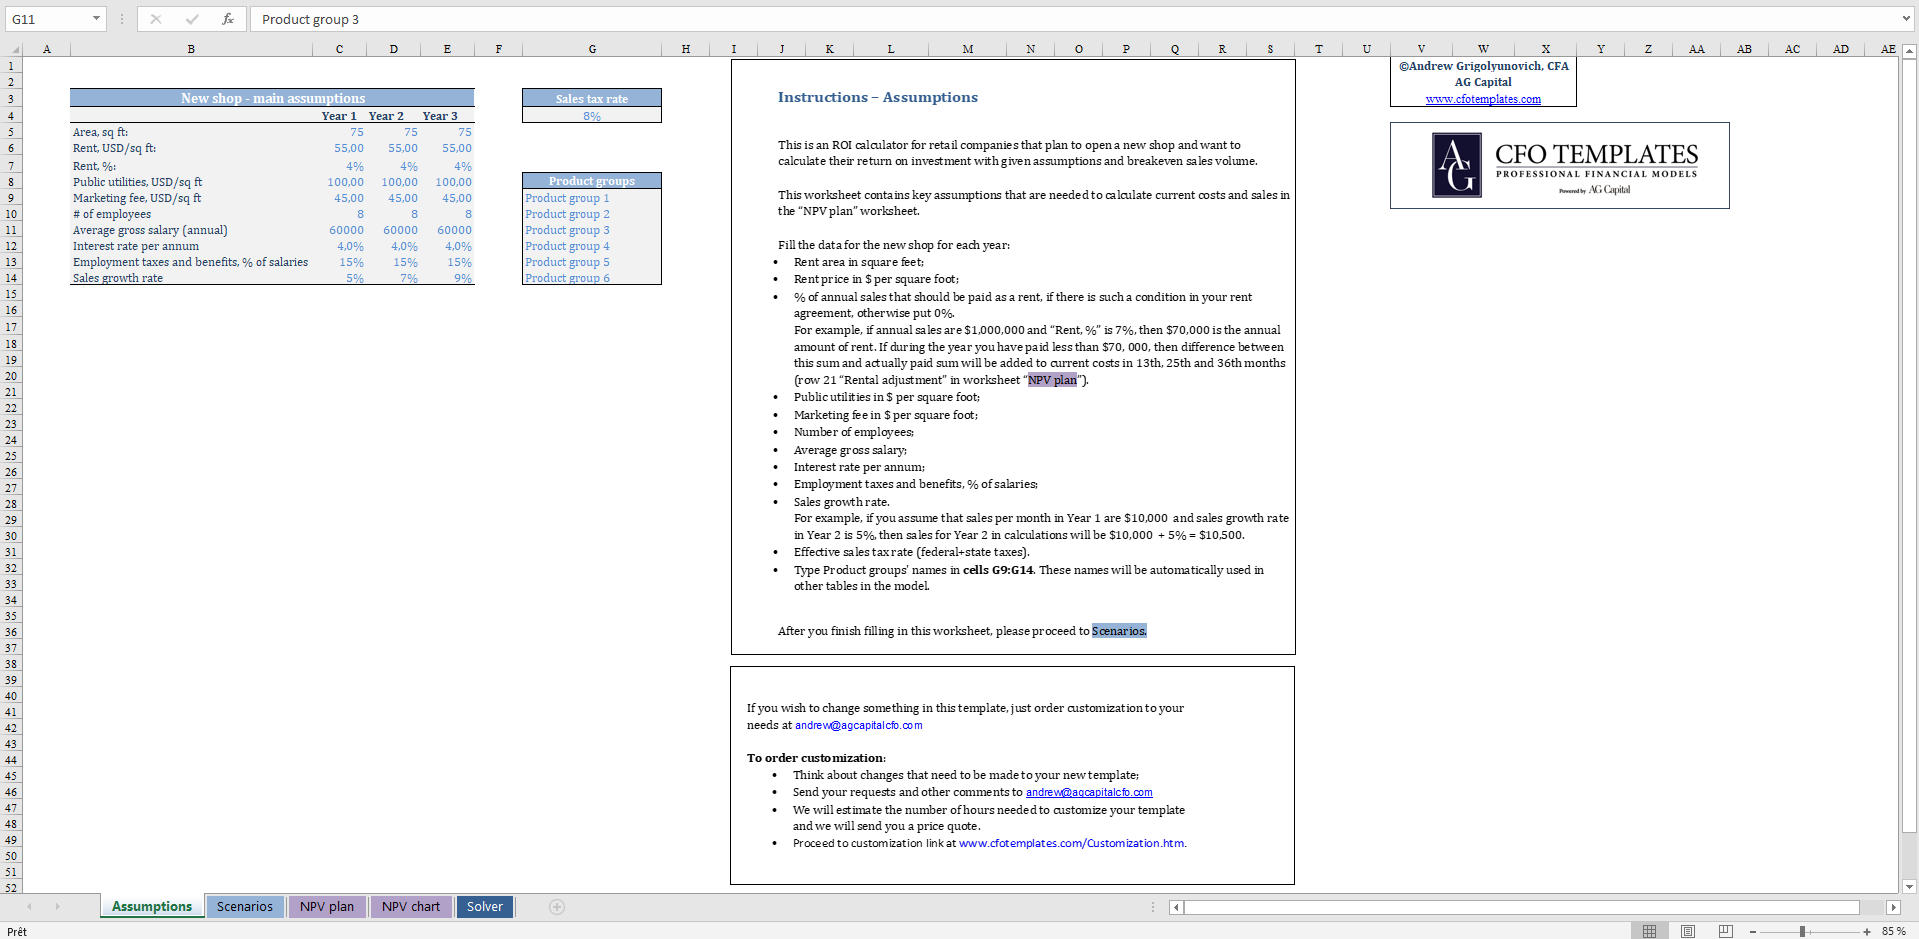Expand the formula bar with chevron
The image size is (1919, 939).
coord(1906,19)
